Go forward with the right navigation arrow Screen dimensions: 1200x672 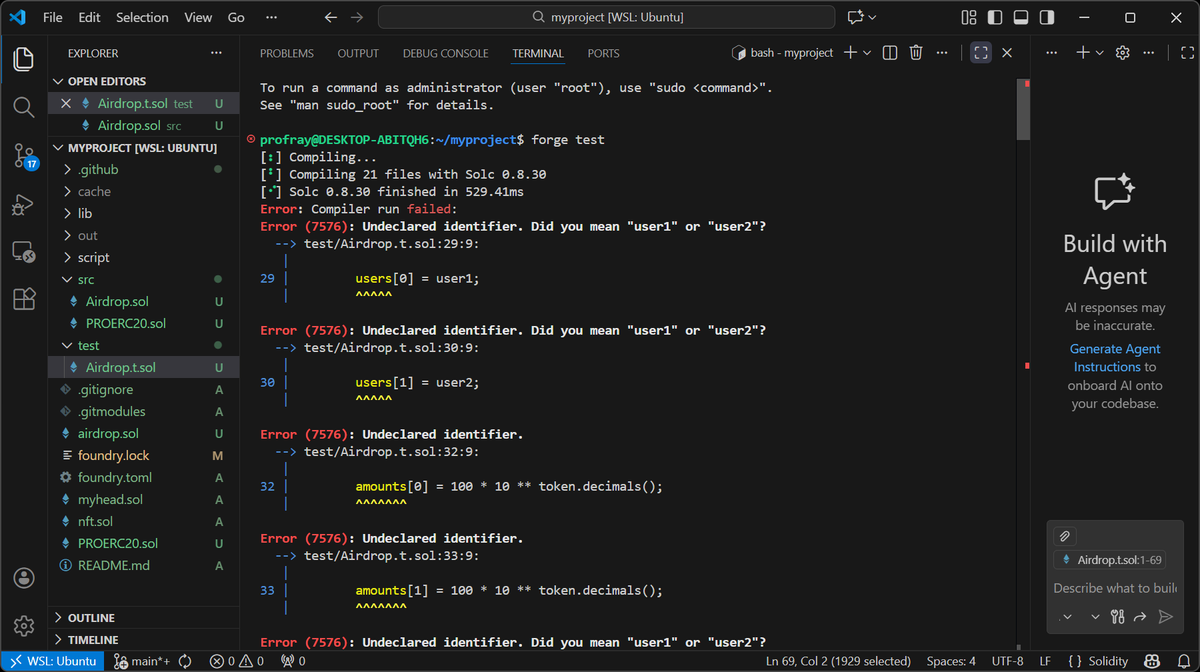click(357, 17)
